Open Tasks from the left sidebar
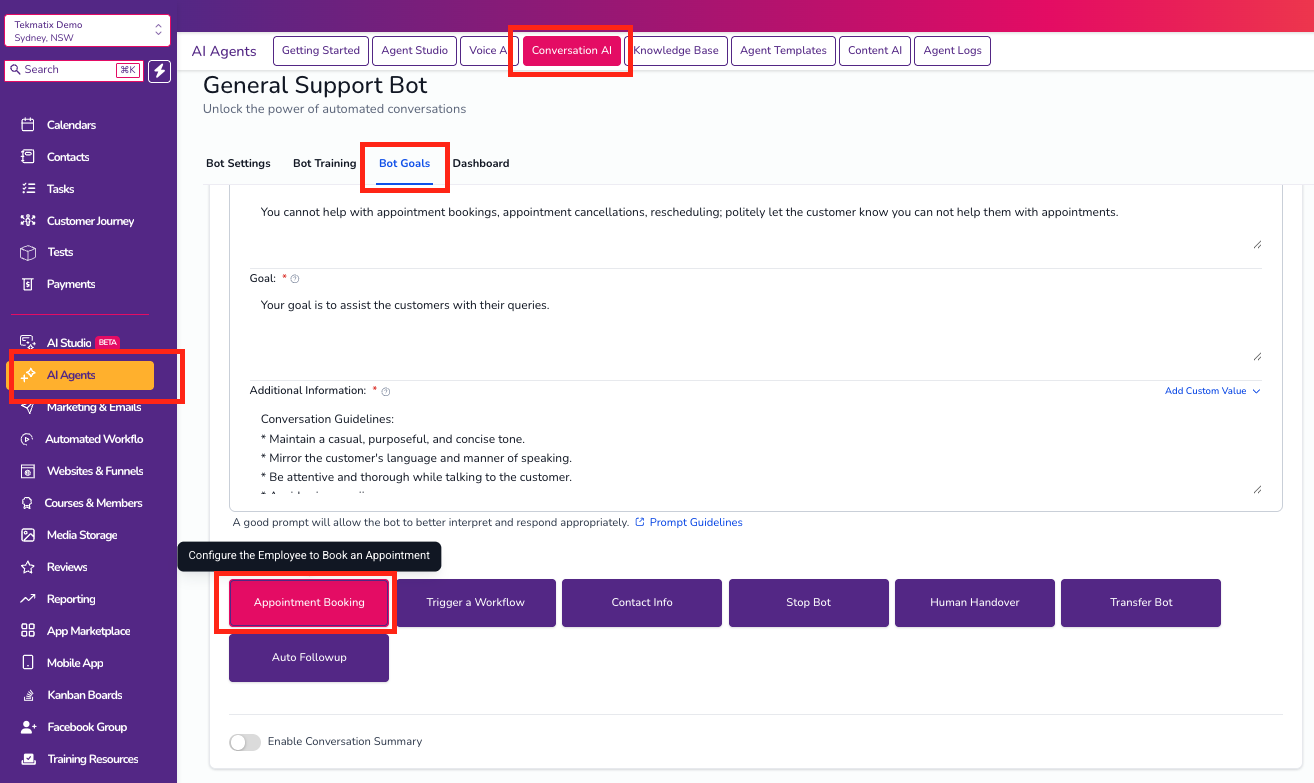1314x783 pixels. coord(60,188)
